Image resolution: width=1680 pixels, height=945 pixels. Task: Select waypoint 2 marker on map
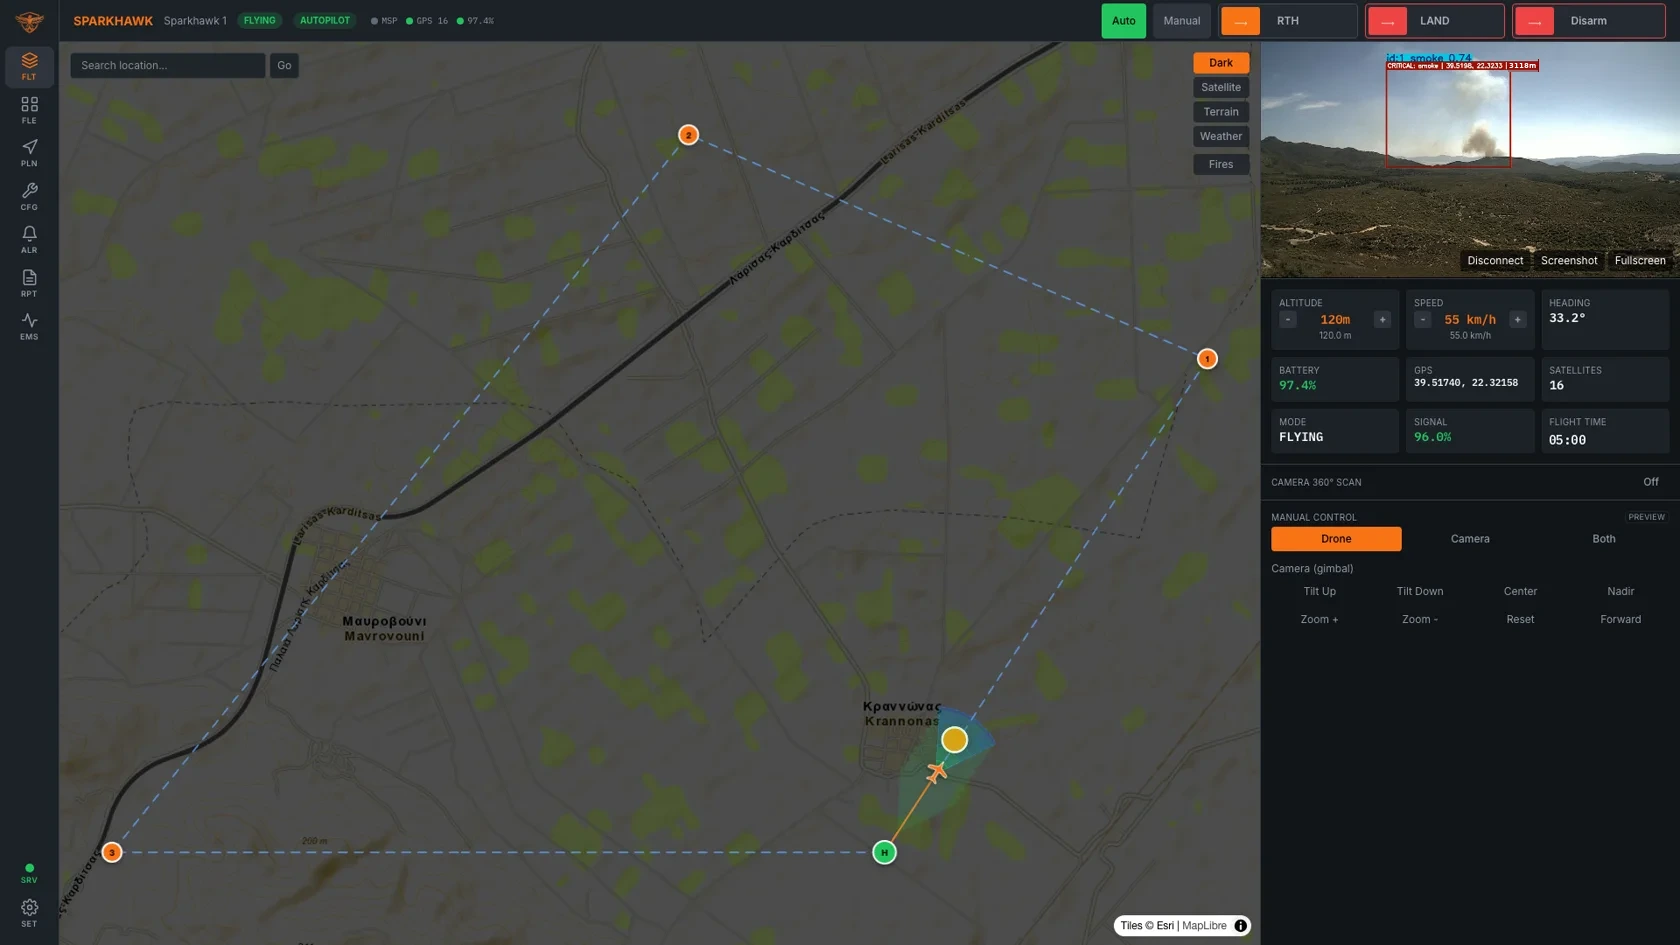tap(688, 134)
